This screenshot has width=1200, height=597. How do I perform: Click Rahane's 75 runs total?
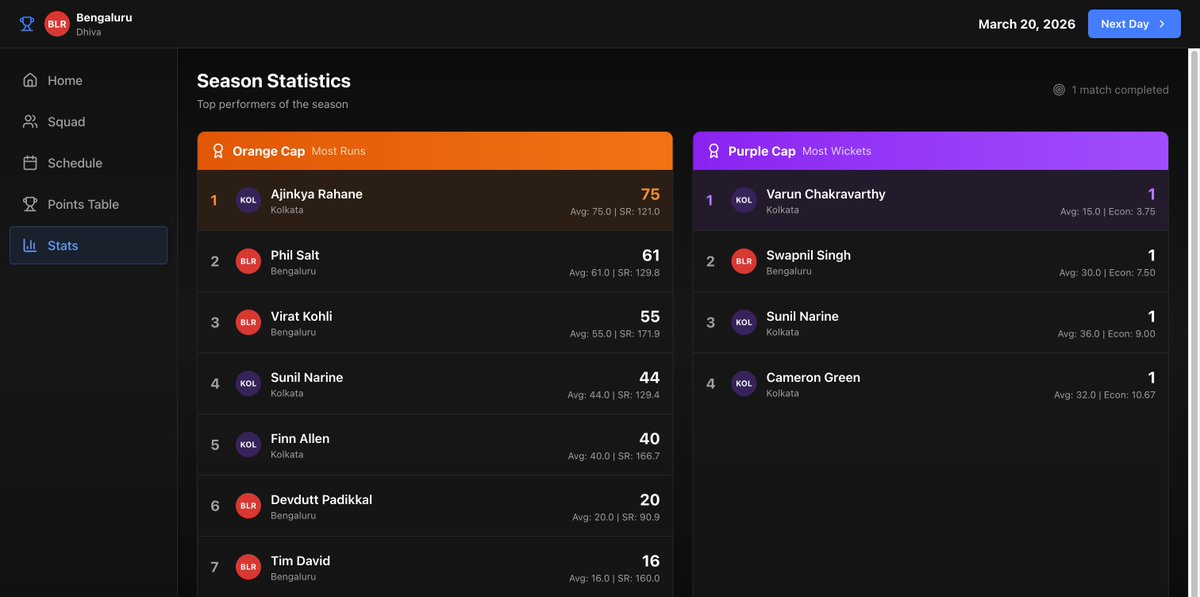[x=650, y=195]
